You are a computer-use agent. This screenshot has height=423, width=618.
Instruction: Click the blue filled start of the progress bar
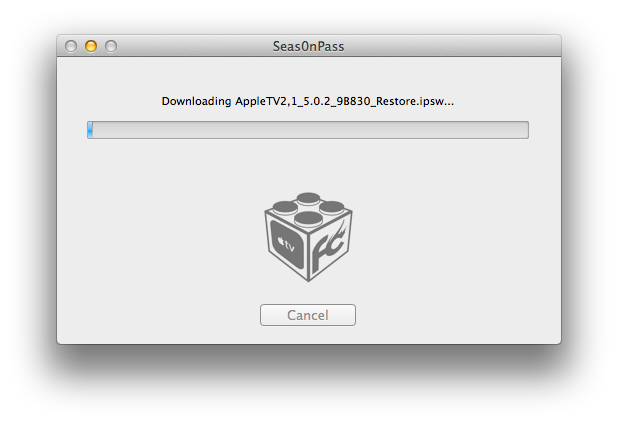coord(90,130)
